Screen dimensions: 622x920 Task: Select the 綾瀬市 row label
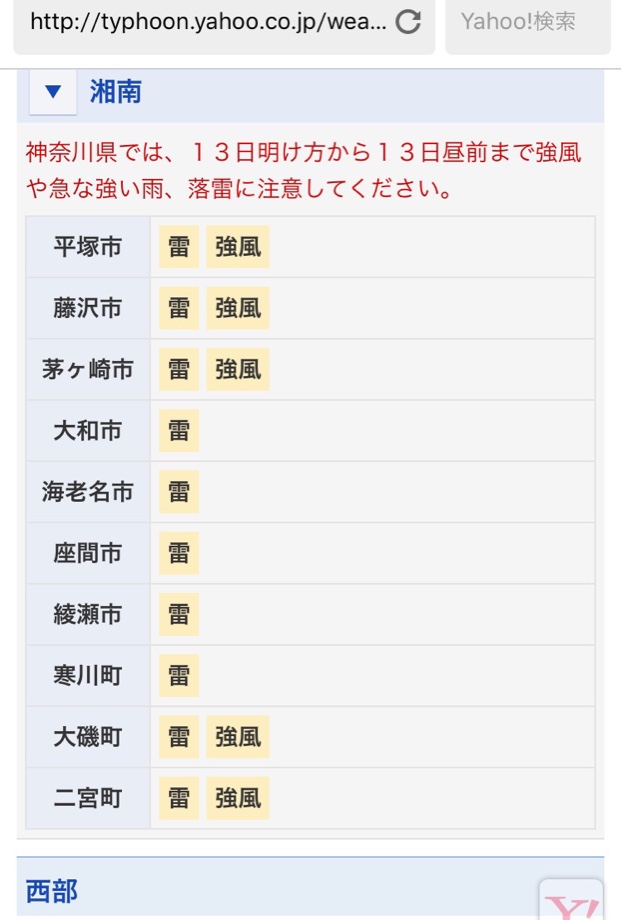point(87,614)
